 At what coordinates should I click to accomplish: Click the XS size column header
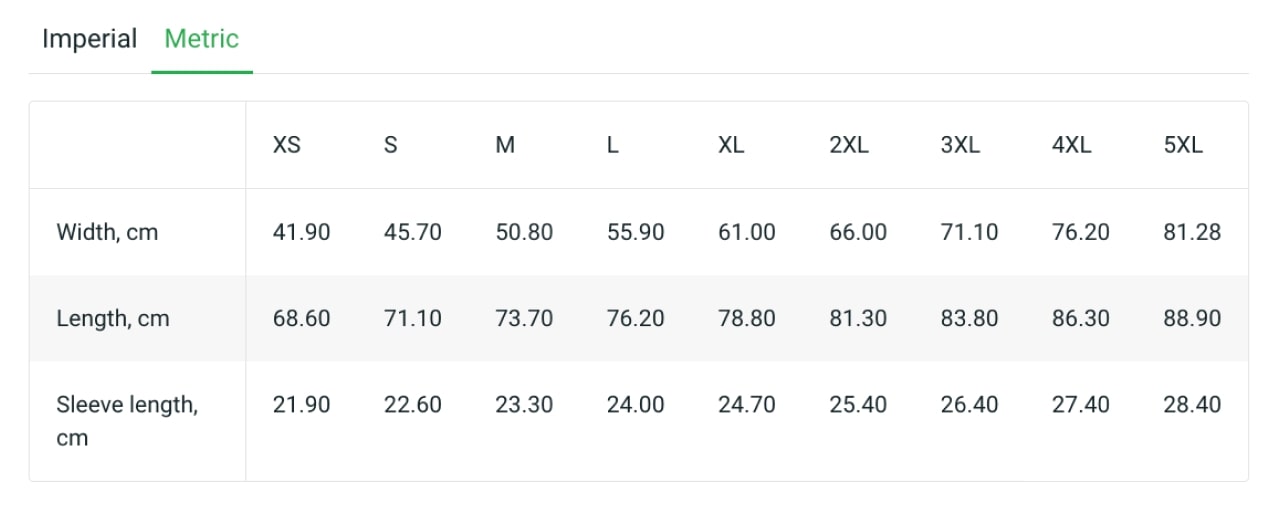(287, 145)
